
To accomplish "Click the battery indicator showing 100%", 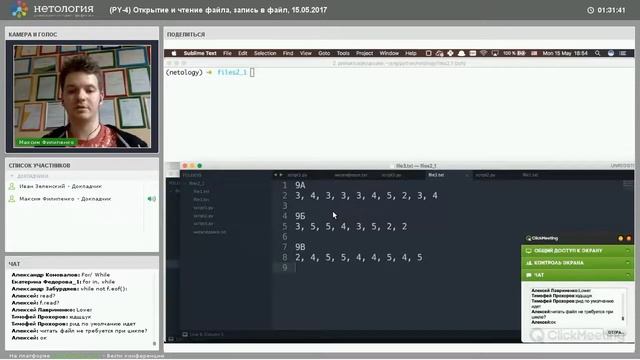I will click(514, 53).
